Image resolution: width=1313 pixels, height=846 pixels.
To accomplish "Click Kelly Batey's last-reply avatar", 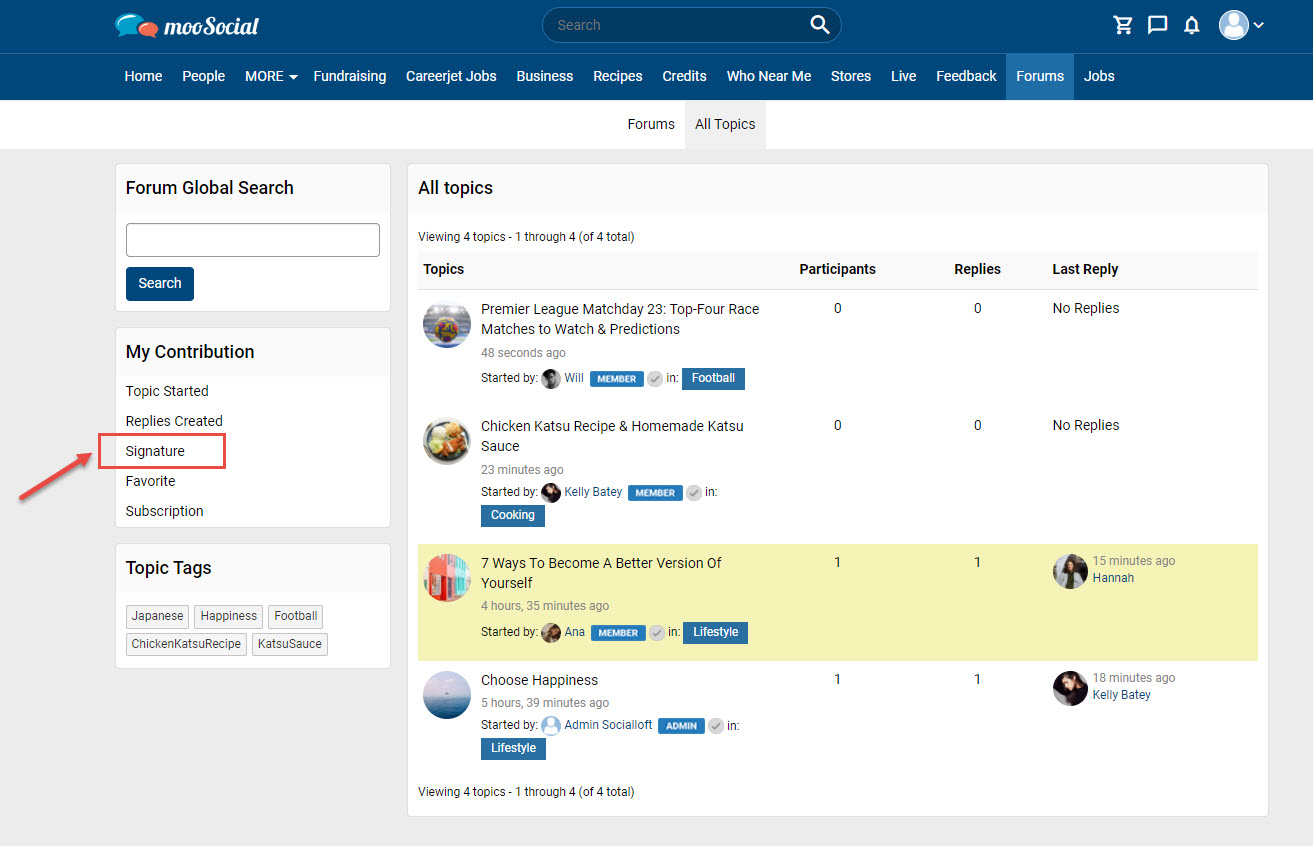I will tap(1070, 688).
